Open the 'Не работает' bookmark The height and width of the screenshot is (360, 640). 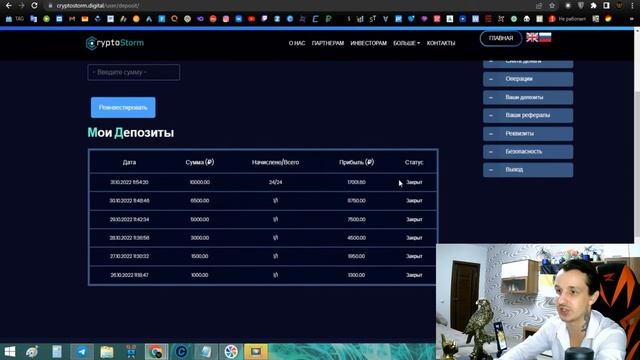[567, 19]
